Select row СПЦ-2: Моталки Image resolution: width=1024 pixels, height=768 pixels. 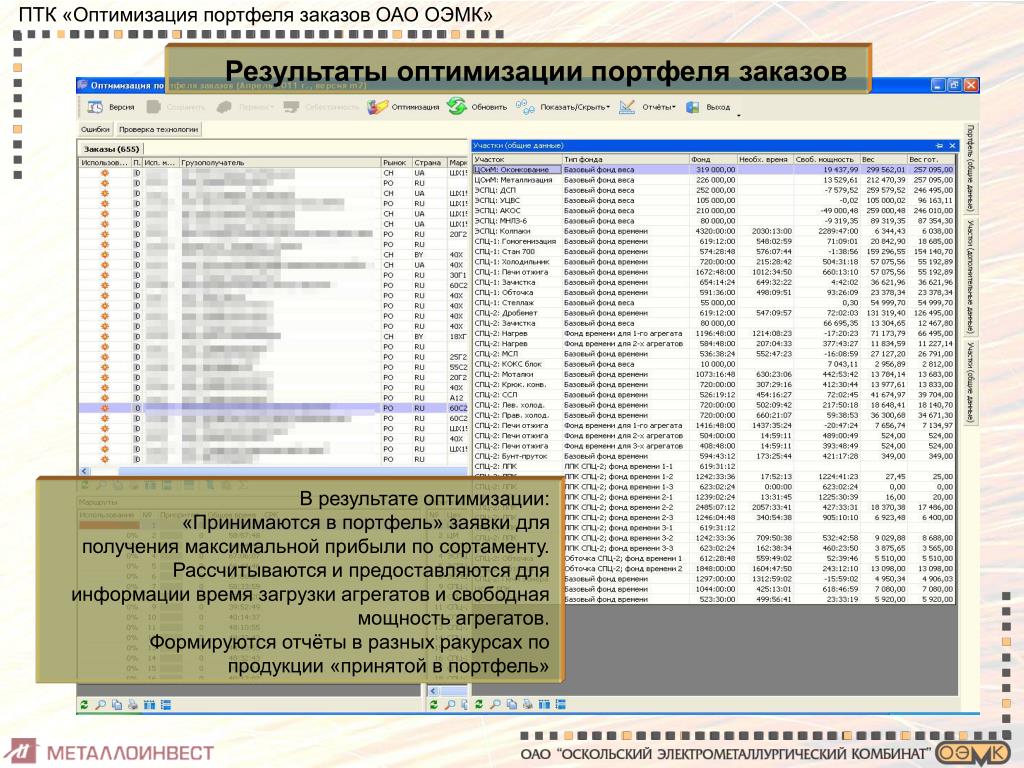(x=713, y=374)
